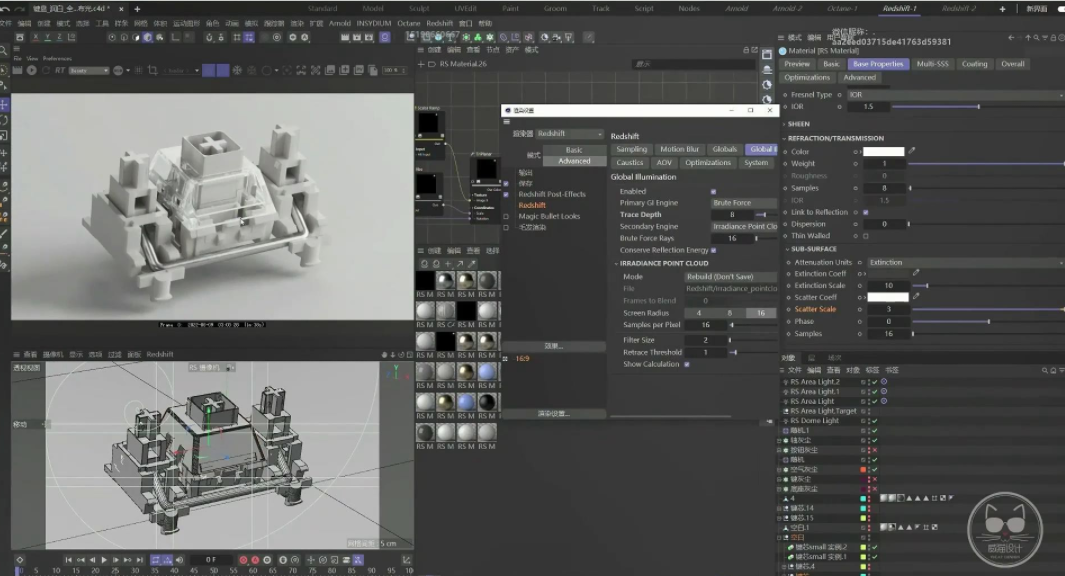The image size is (1065, 576).
Task: Click the X axis lock icon
Action: [x=36, y=37]
